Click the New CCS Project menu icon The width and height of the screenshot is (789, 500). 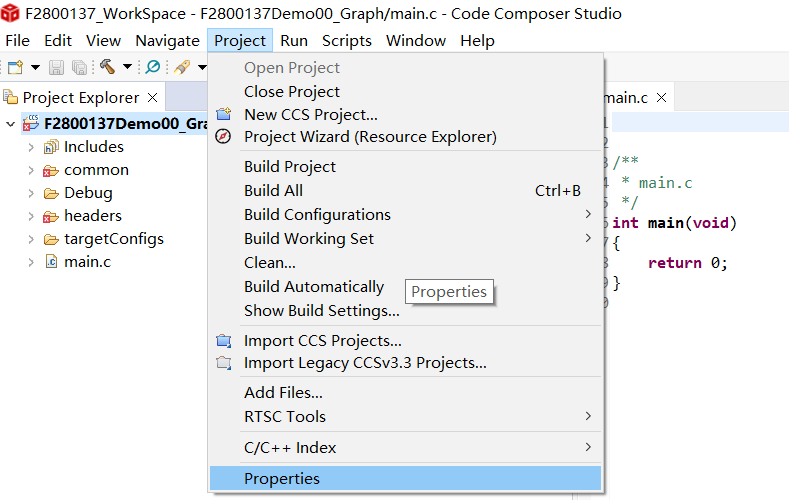tap(223, 114)
